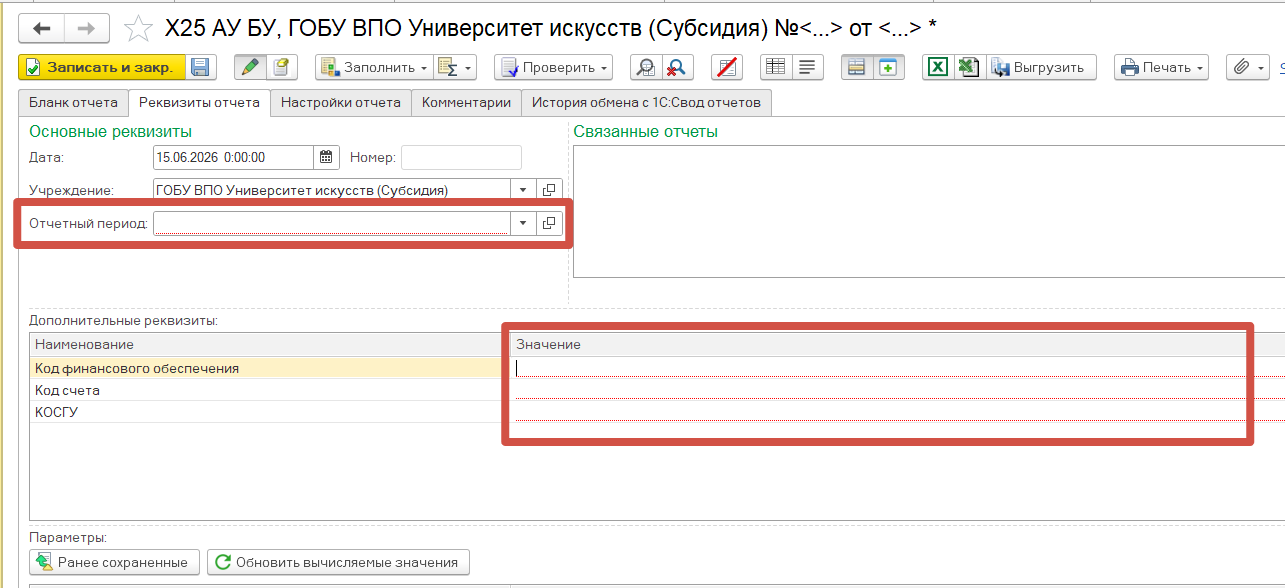Expand the Учреждение dropdown arrow

coord(523,190)
